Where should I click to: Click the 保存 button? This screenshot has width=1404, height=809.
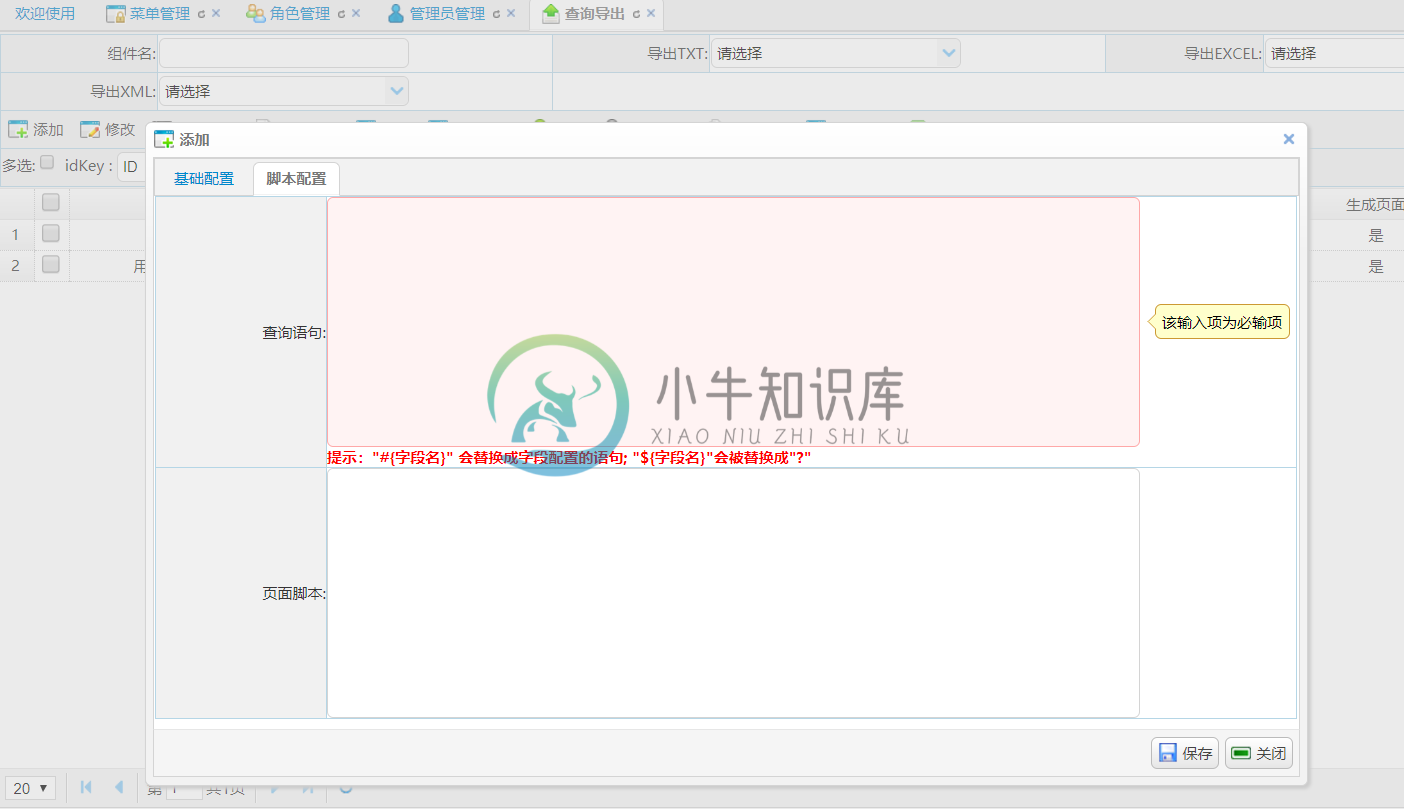[x=1185, y=753]
